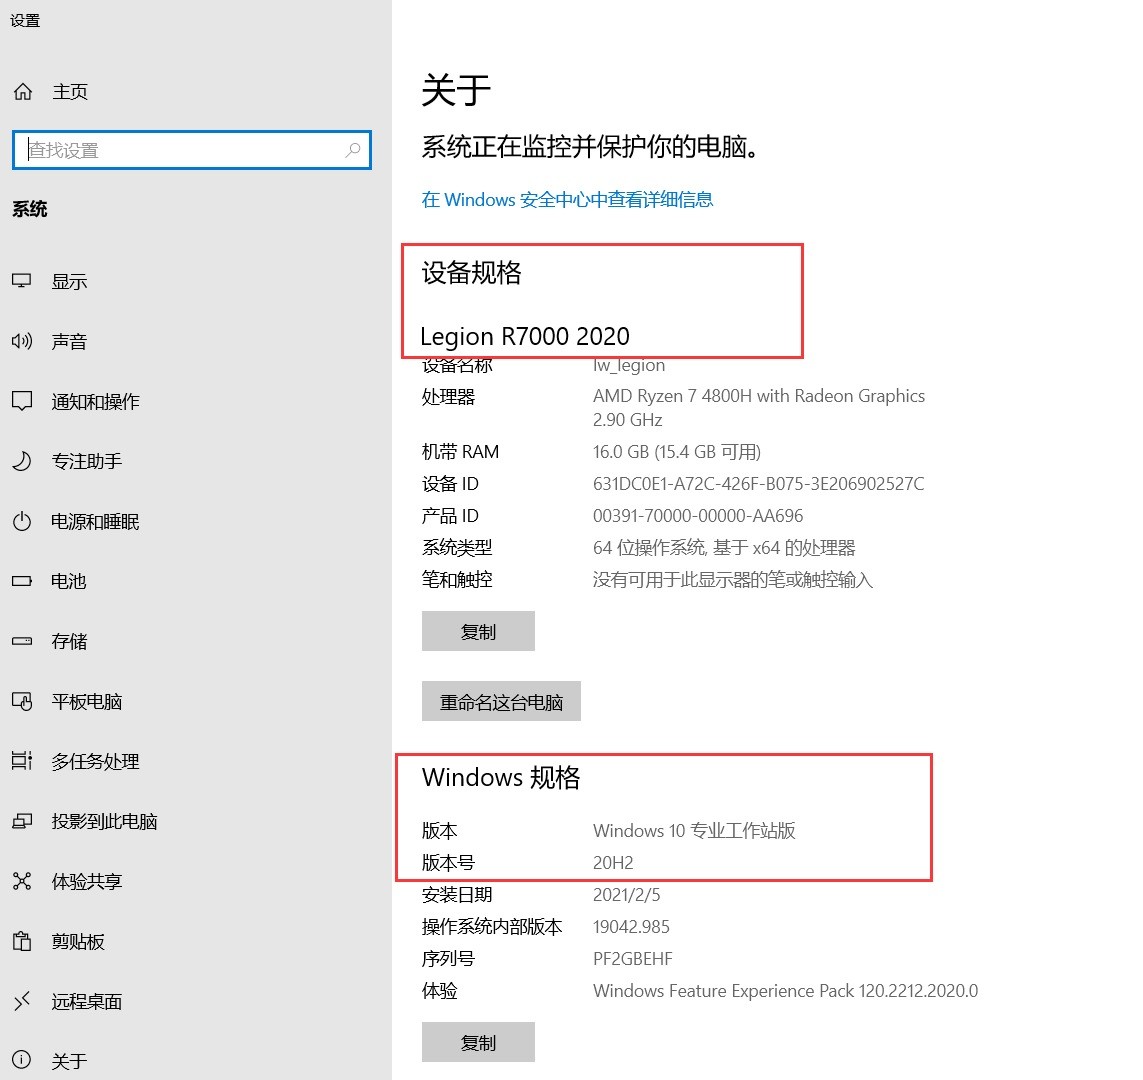
Task: Click the PF2GBEHF serial number value
Action: [x=633, y=959]
